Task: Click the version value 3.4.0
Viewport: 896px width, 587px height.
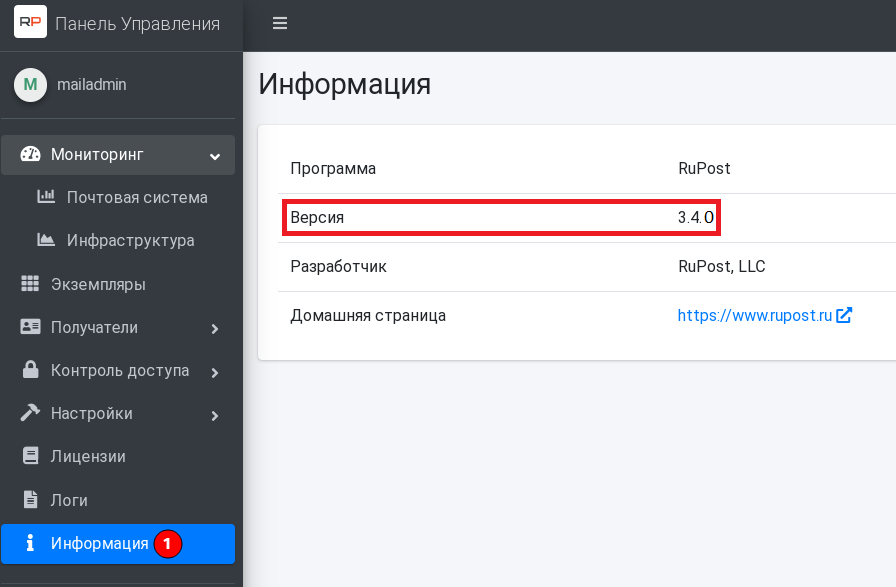Action: tap(695, 217)
